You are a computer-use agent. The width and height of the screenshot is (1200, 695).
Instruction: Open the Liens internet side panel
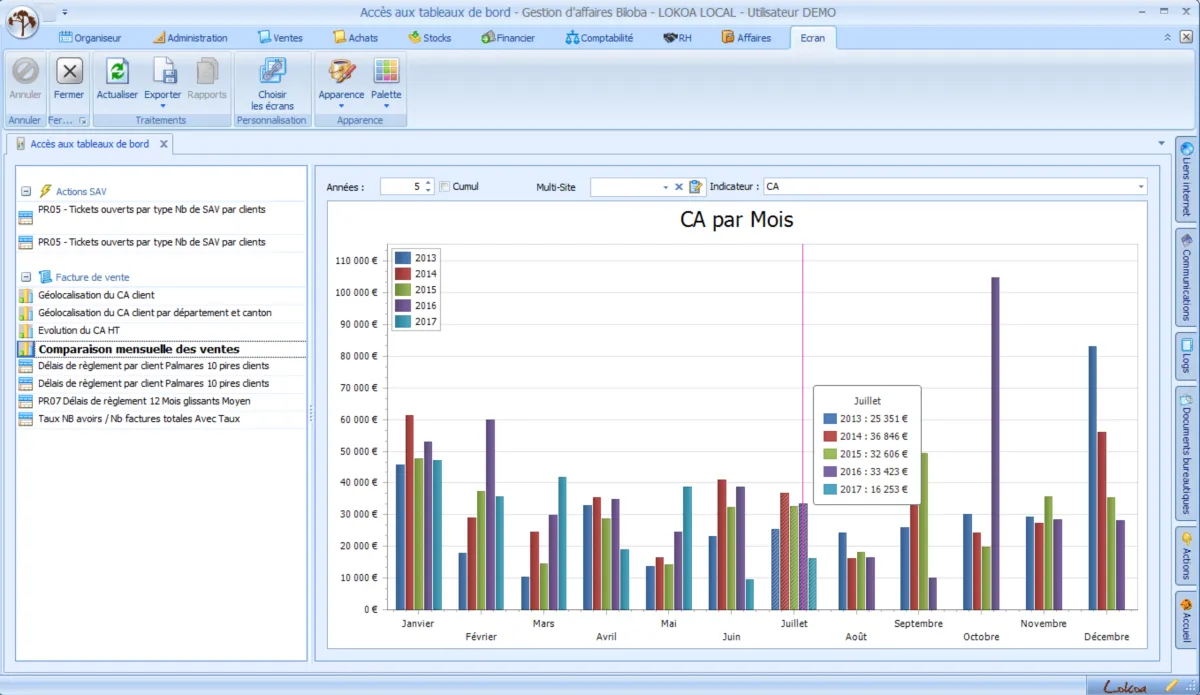tap(1186, 179)
